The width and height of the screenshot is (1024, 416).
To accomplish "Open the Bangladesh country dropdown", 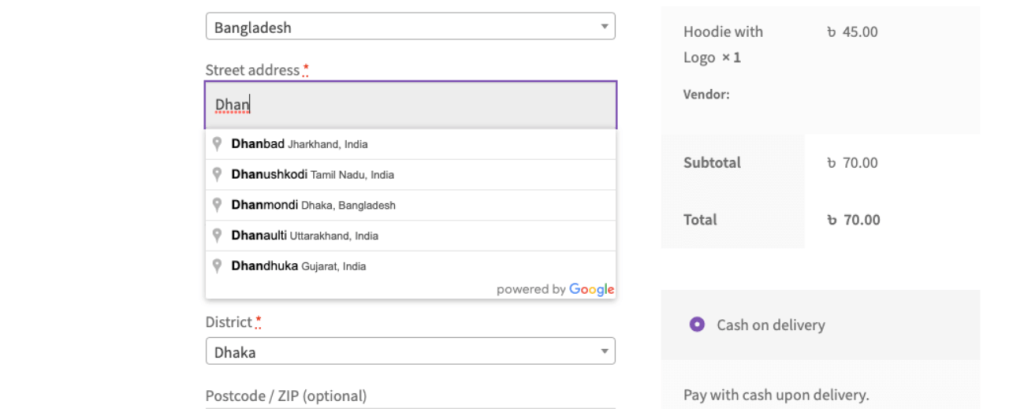I will tap(410, 27).
